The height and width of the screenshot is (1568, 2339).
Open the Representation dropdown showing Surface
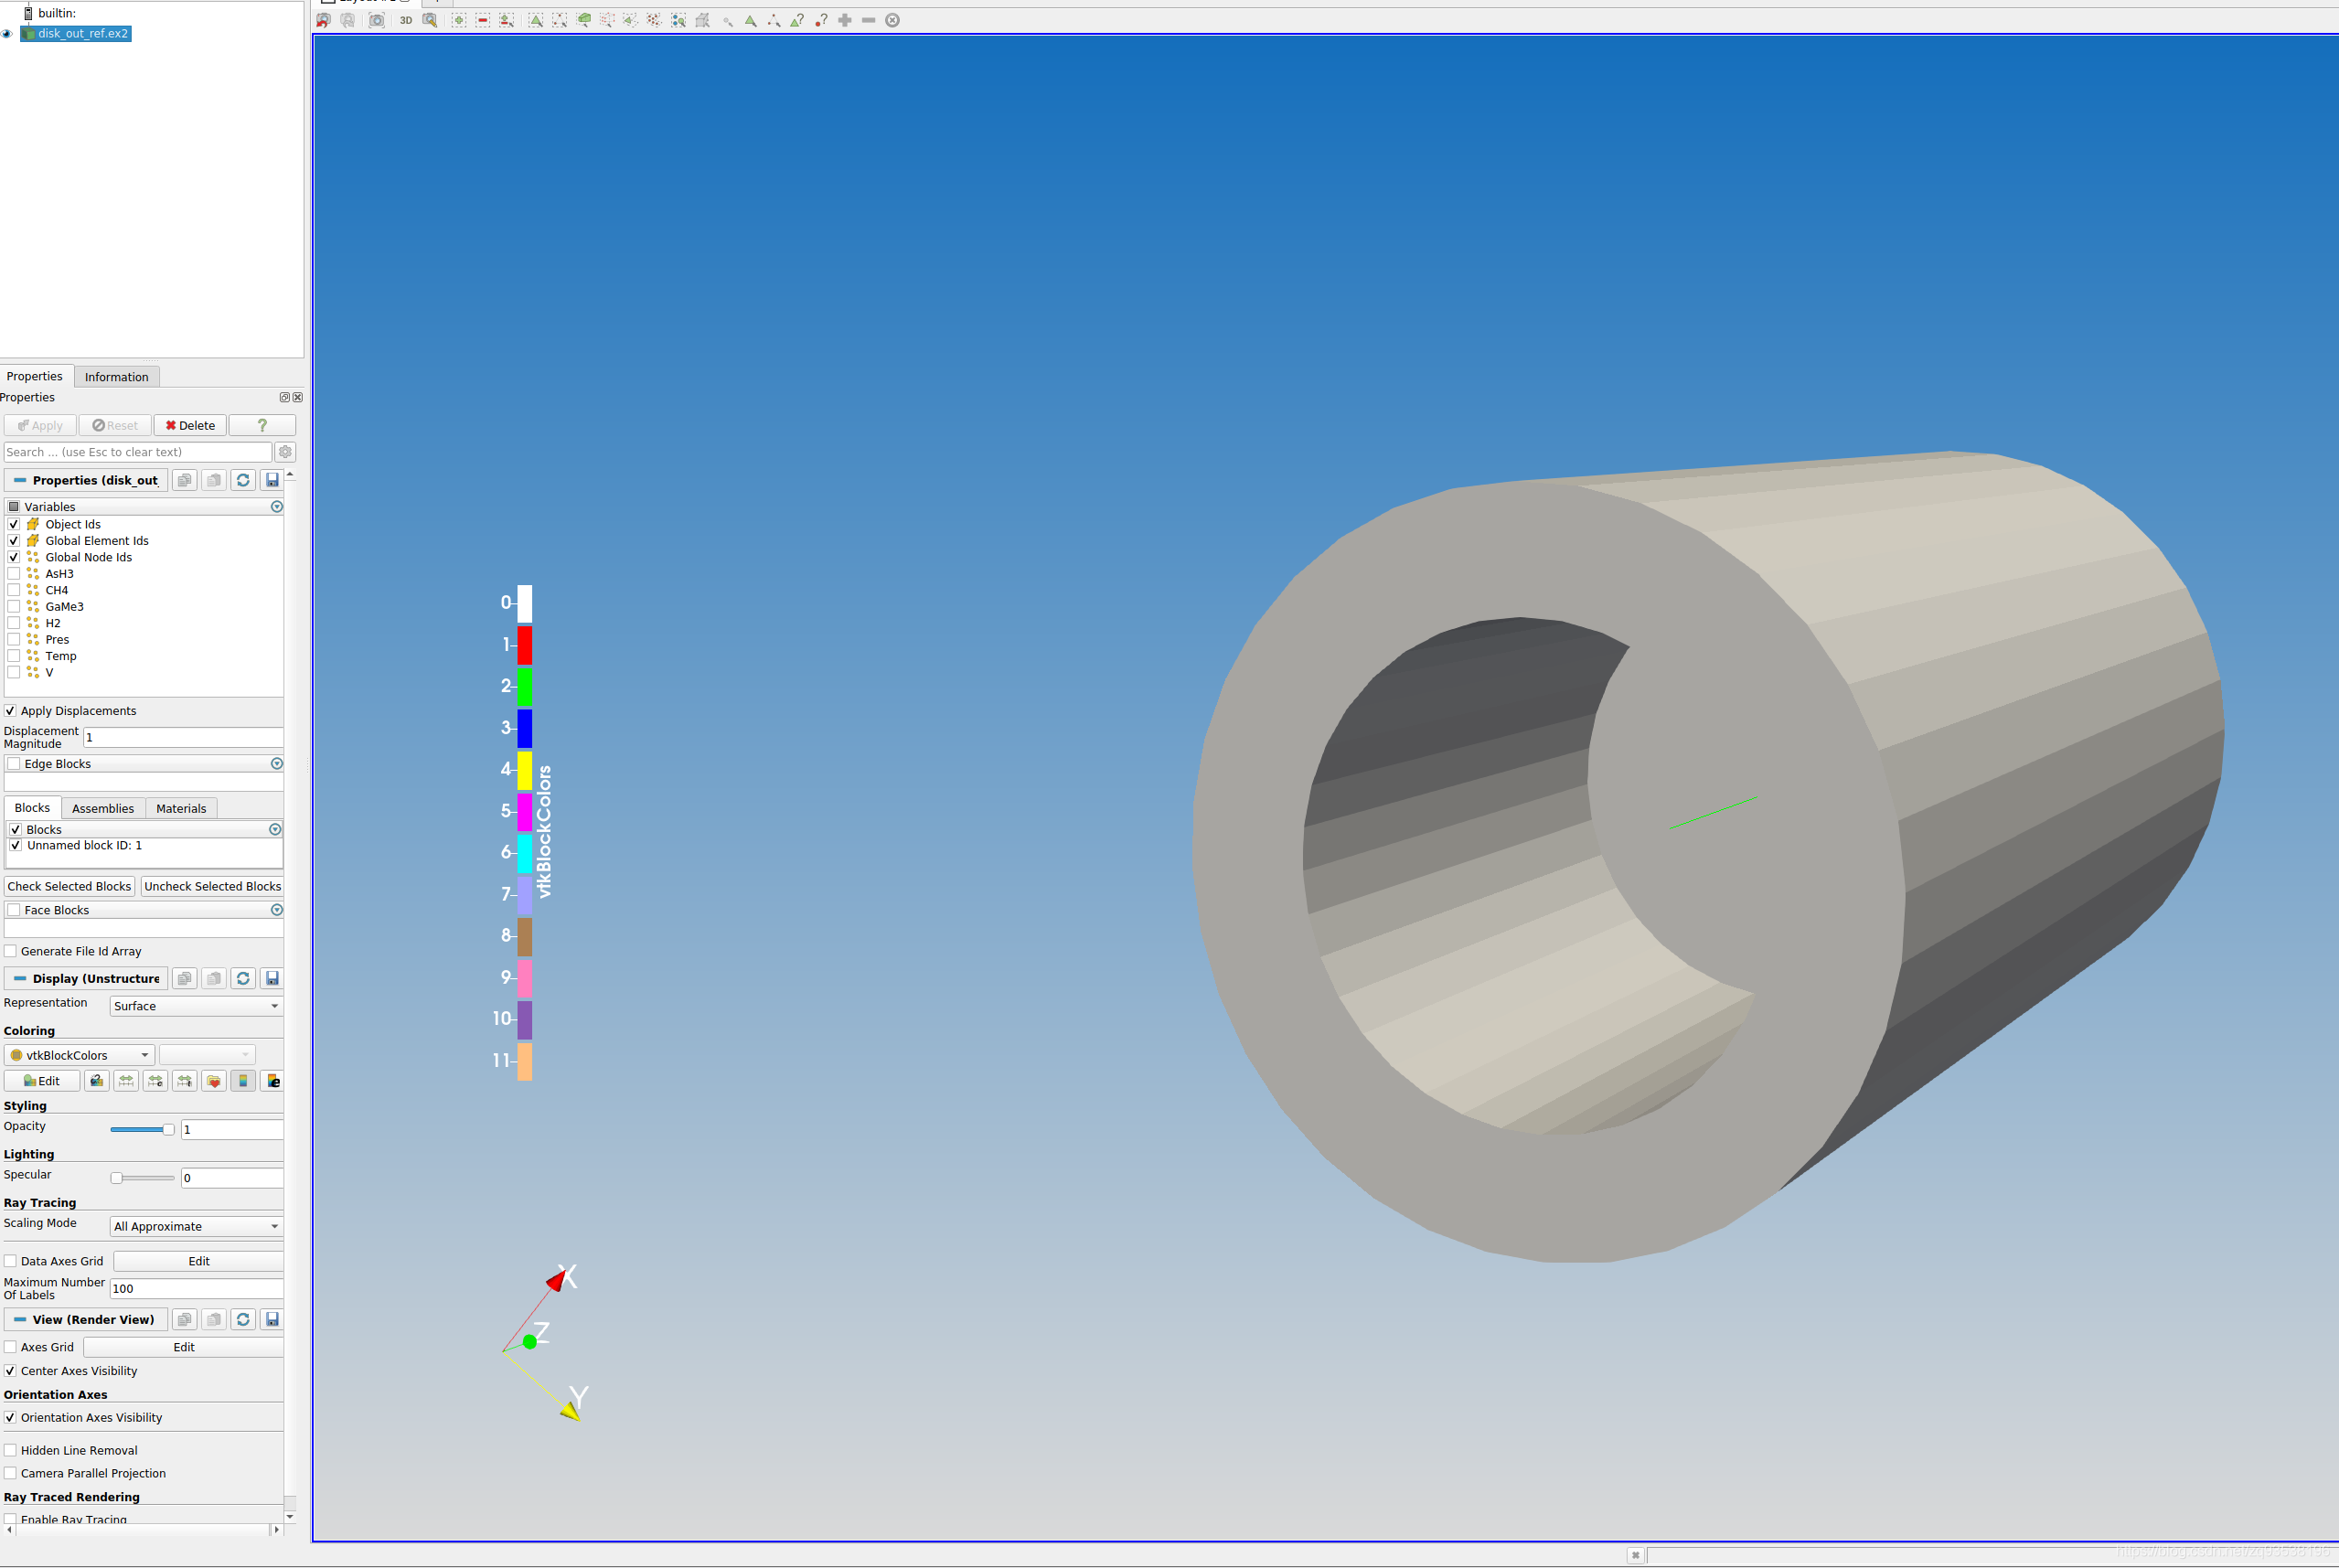pos(195,1006)
